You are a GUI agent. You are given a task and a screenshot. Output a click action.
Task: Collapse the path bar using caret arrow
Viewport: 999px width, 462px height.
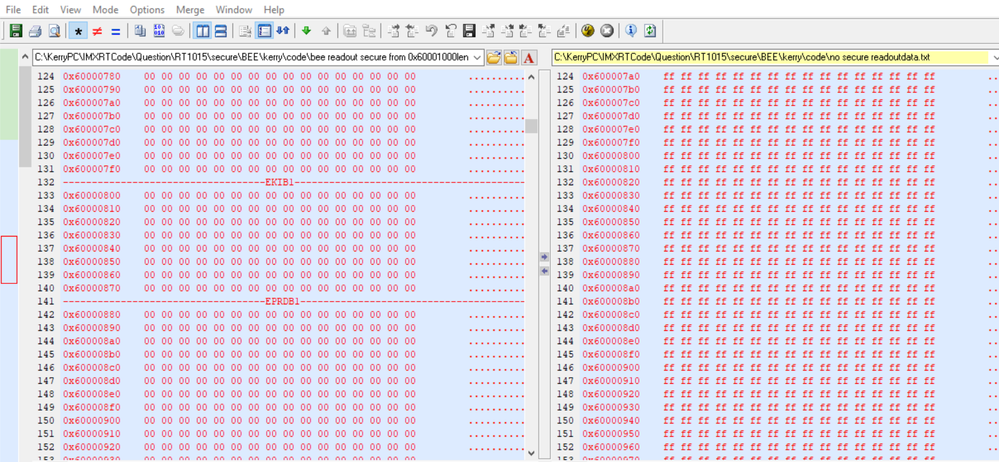[x=25, y=57]
